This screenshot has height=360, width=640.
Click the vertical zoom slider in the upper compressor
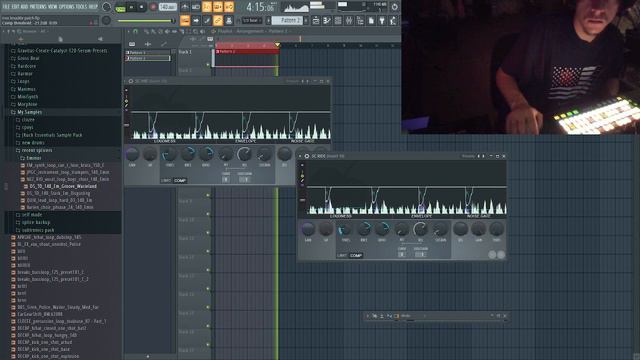[127, 125]
